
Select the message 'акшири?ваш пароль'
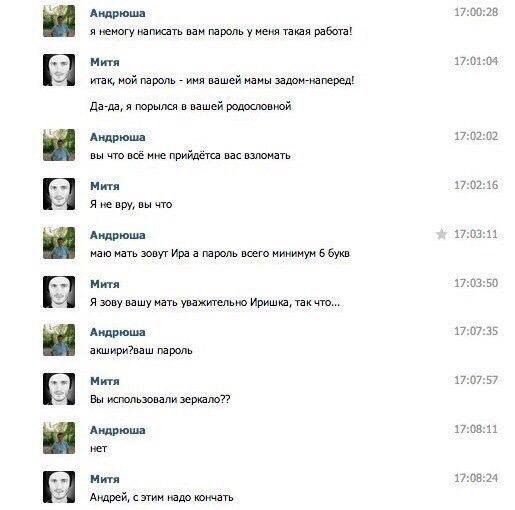[x=141, y=351]
